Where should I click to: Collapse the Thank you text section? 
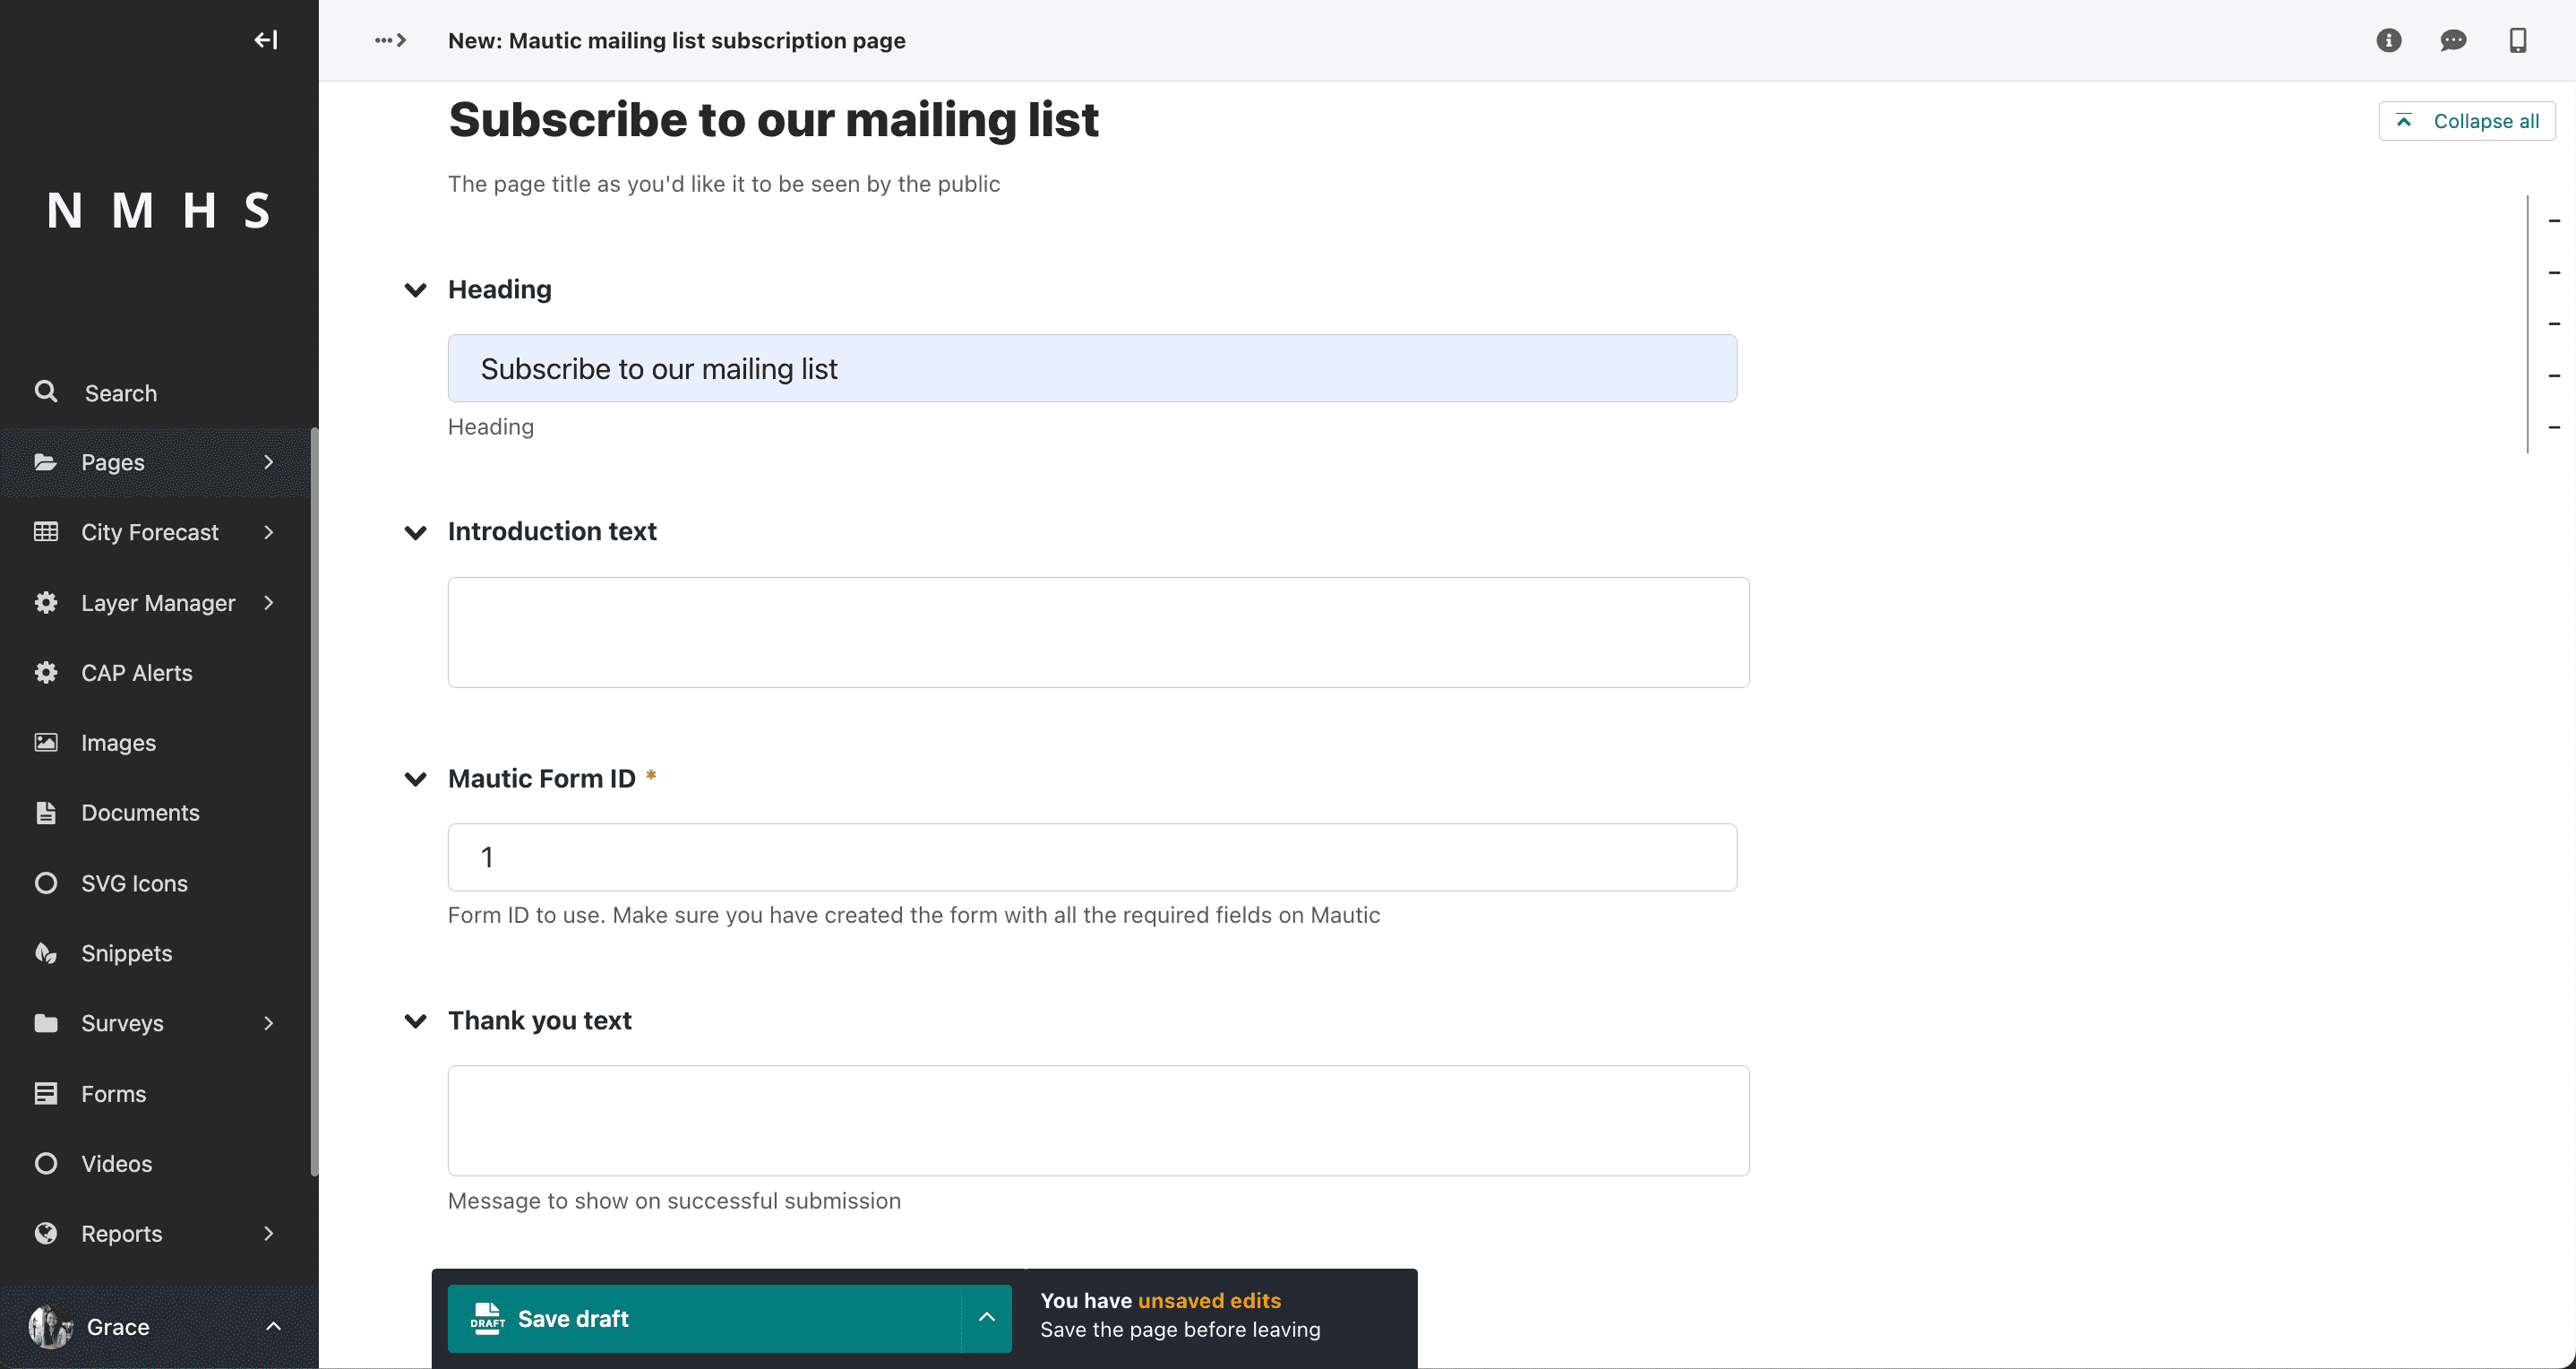click(x=415, y=1021)
